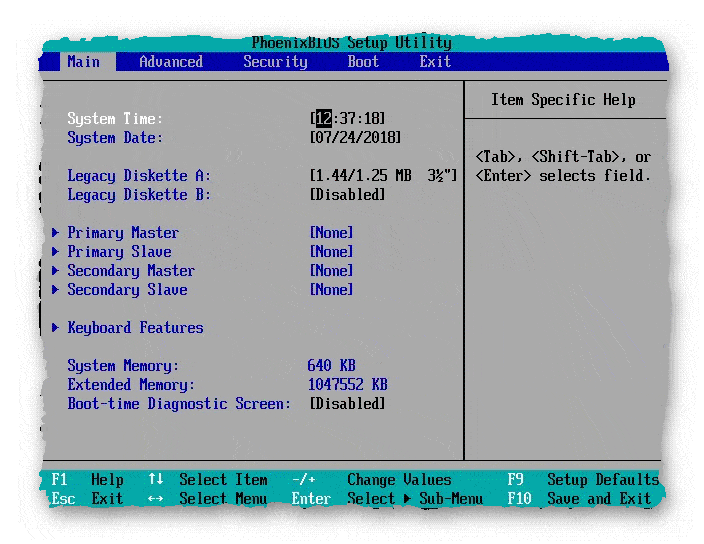Screen dimensions: 704x544
Task: Click the F1 Help hint
Action: 88,480
